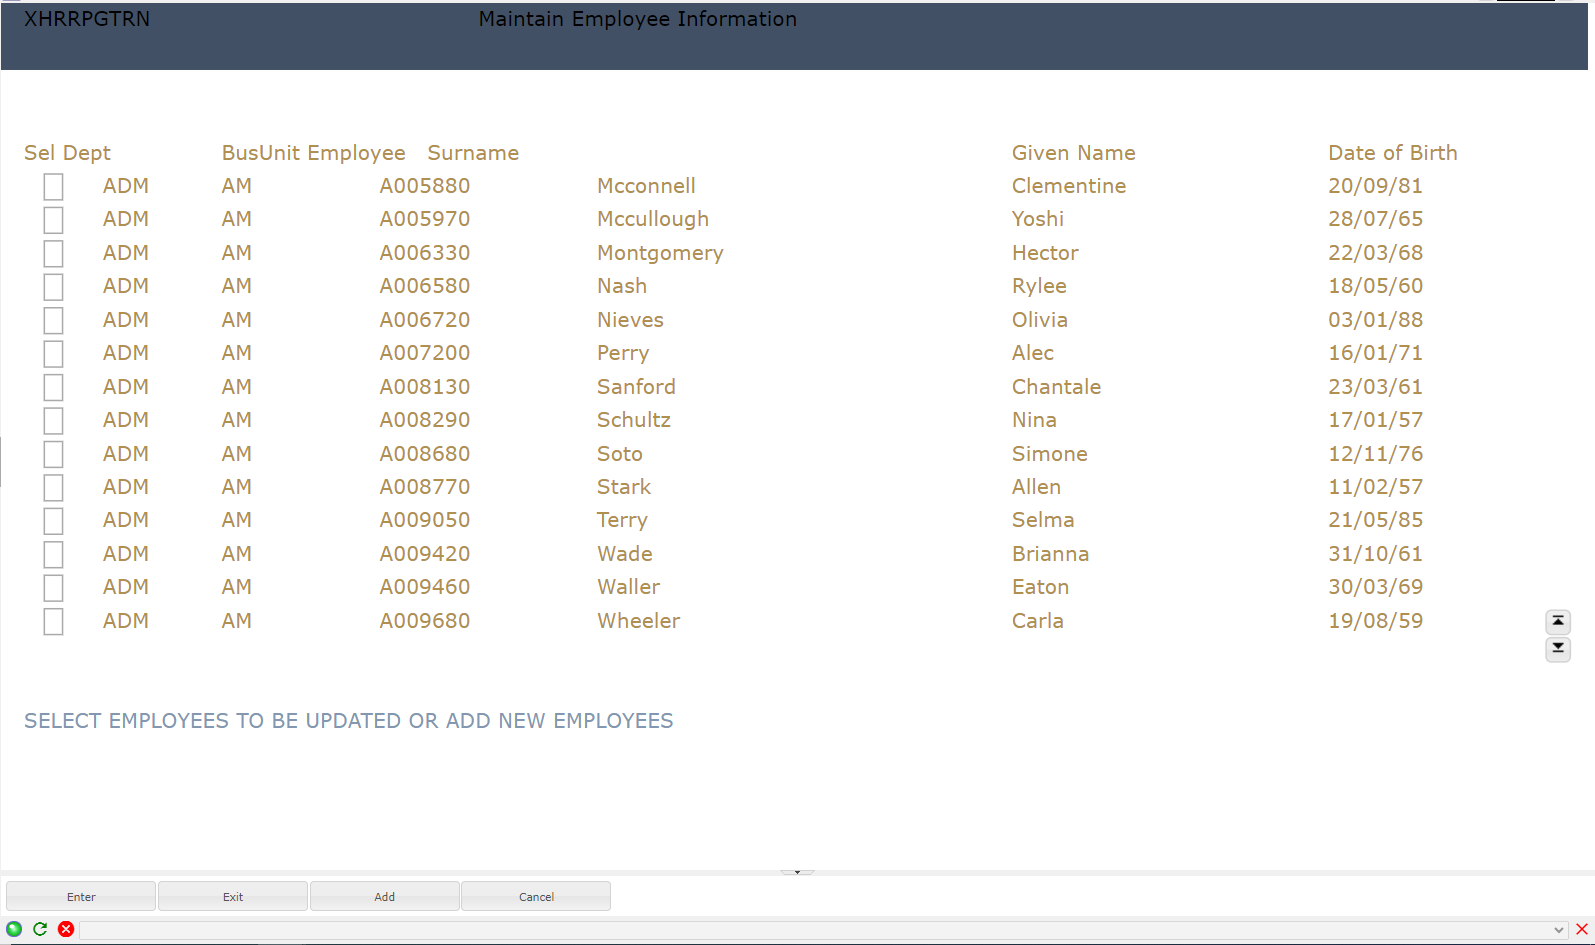Viewport: 1595px width, 945px height.
Task: Click the Add button
Action: point(385,897)
